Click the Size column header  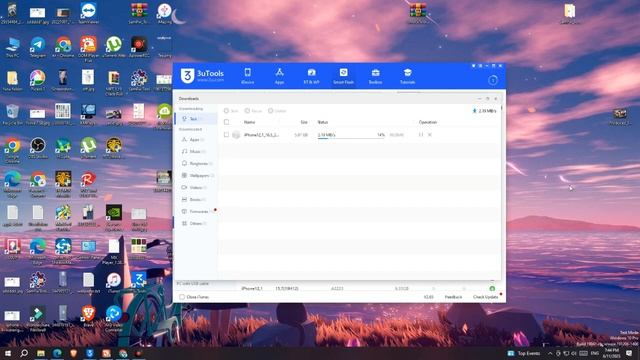tap(304, 122)
